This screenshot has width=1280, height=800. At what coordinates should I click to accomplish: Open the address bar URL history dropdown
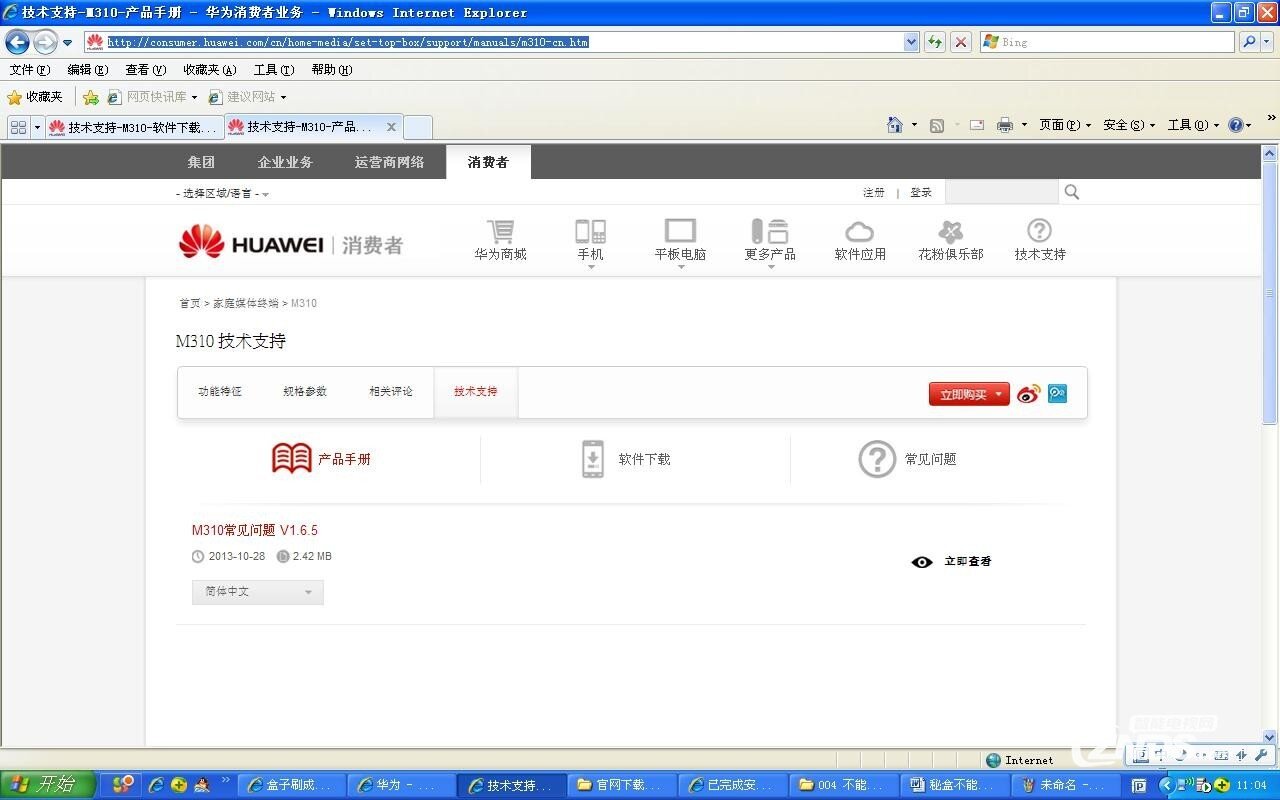click(911, 42)
